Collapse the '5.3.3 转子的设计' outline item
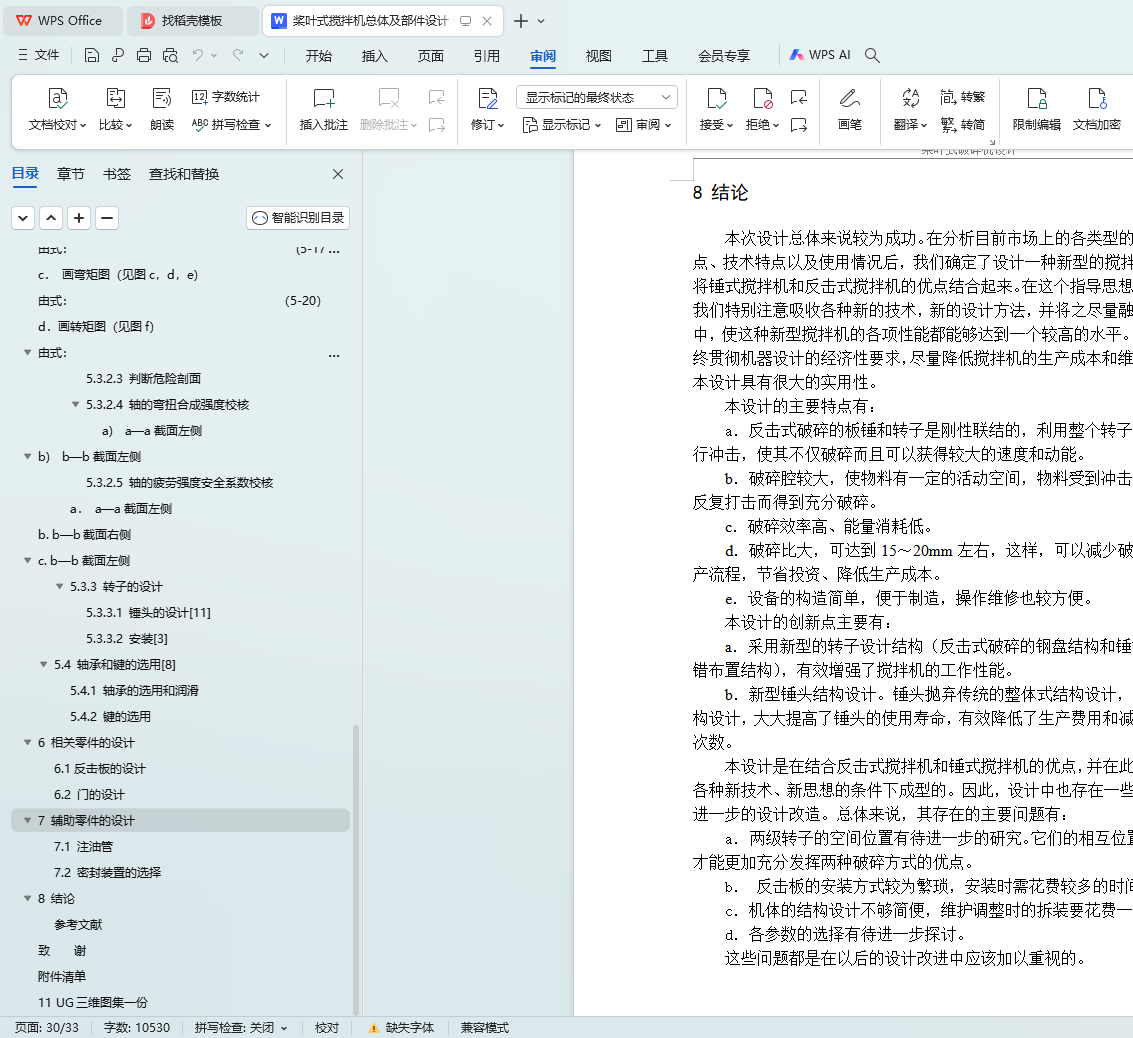This screenshot has width=1133, height=1038. (59, 587)
